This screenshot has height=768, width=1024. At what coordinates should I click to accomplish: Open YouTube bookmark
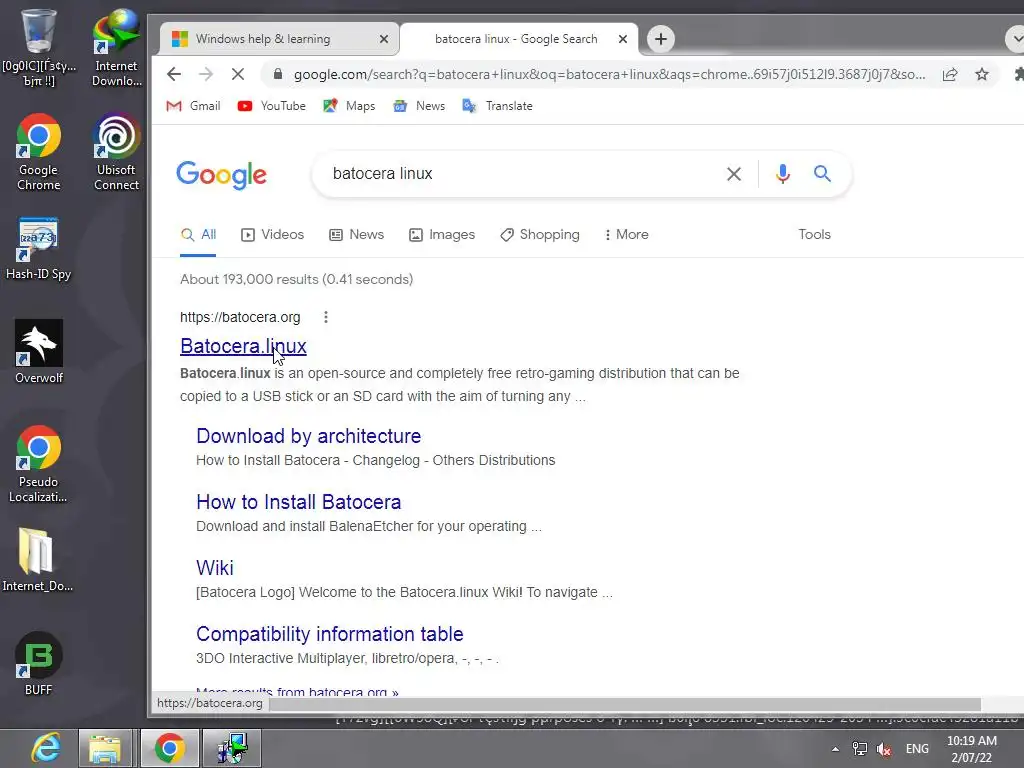[271, 106]
